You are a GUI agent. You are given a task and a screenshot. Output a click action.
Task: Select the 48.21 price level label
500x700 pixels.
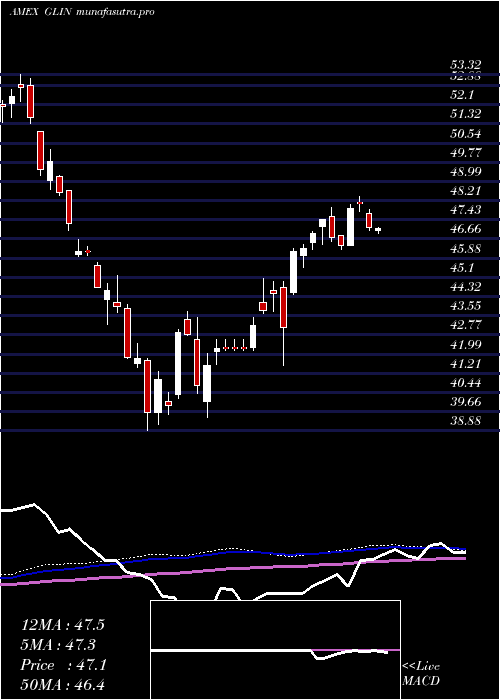coord(465,191)
